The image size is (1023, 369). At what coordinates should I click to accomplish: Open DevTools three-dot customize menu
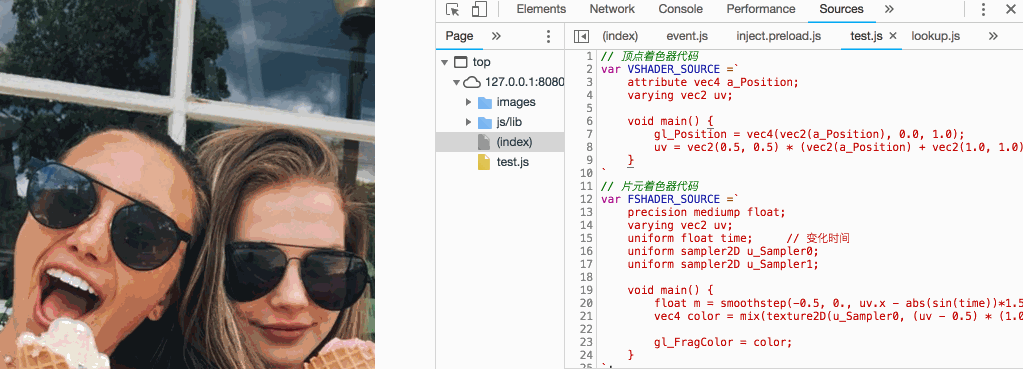(983, 9)
